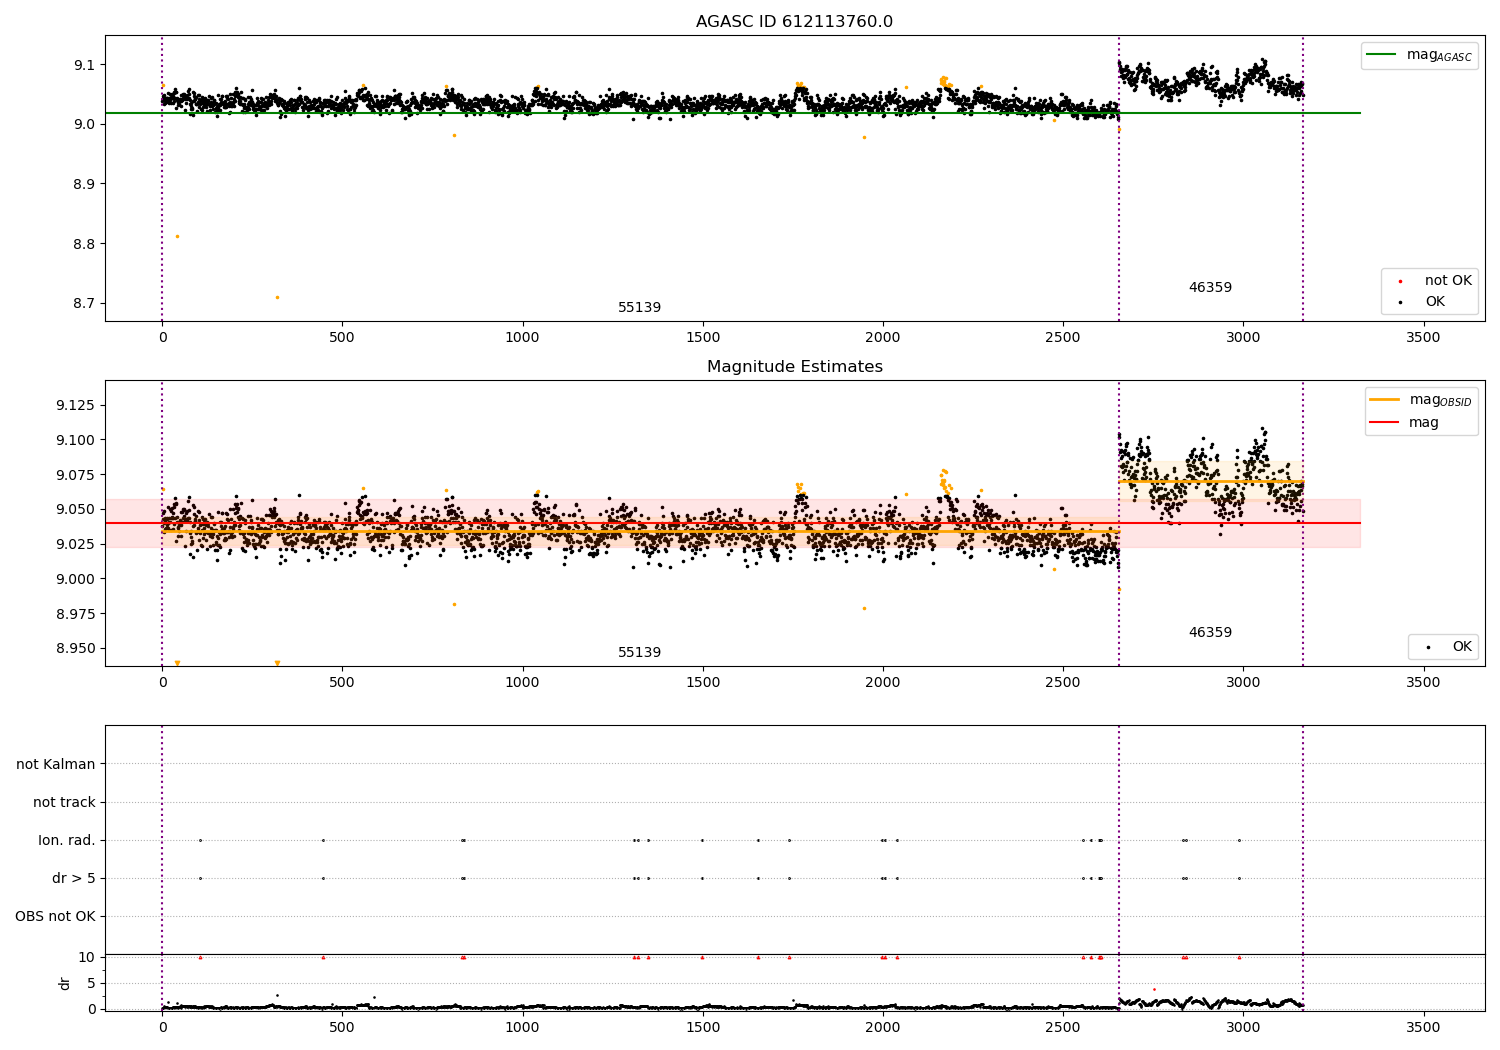Click the red 'not OK' marker in top legend

click(1400, 282)
